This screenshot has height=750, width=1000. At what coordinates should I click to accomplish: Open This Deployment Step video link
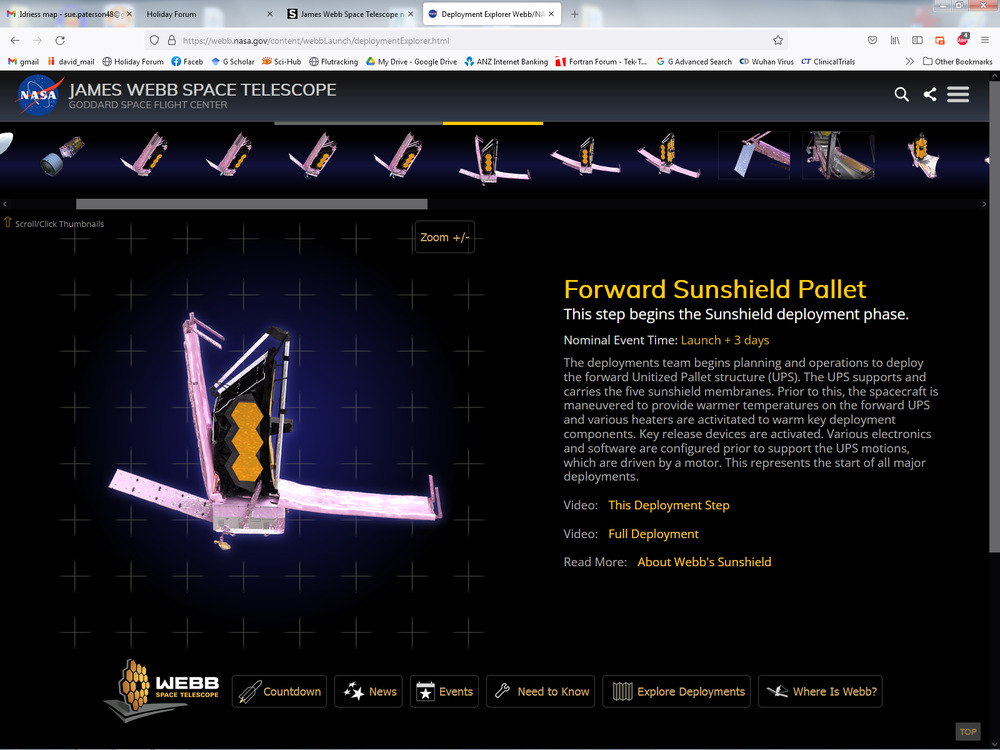(668, 505)
